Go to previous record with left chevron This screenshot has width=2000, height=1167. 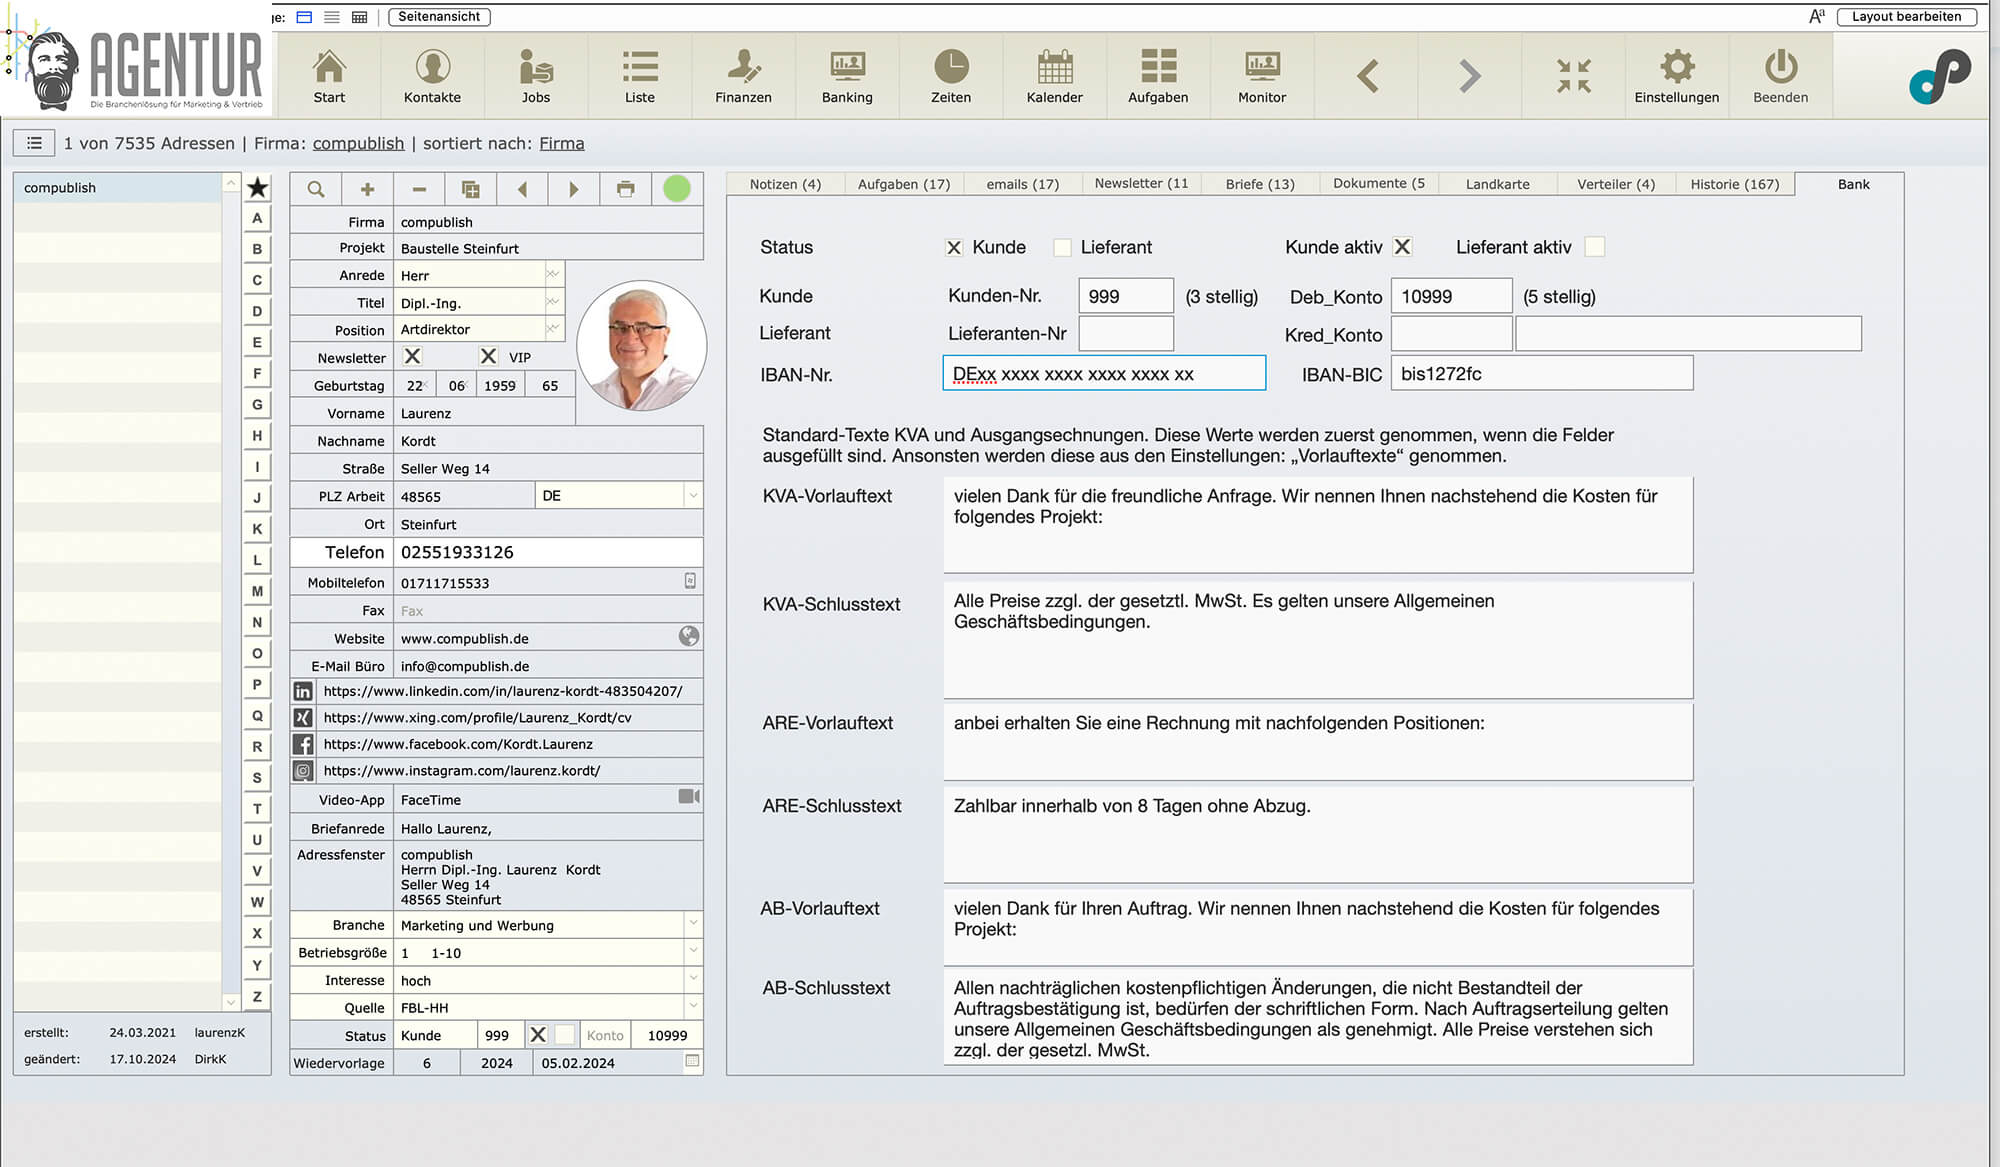(1368, 76)
